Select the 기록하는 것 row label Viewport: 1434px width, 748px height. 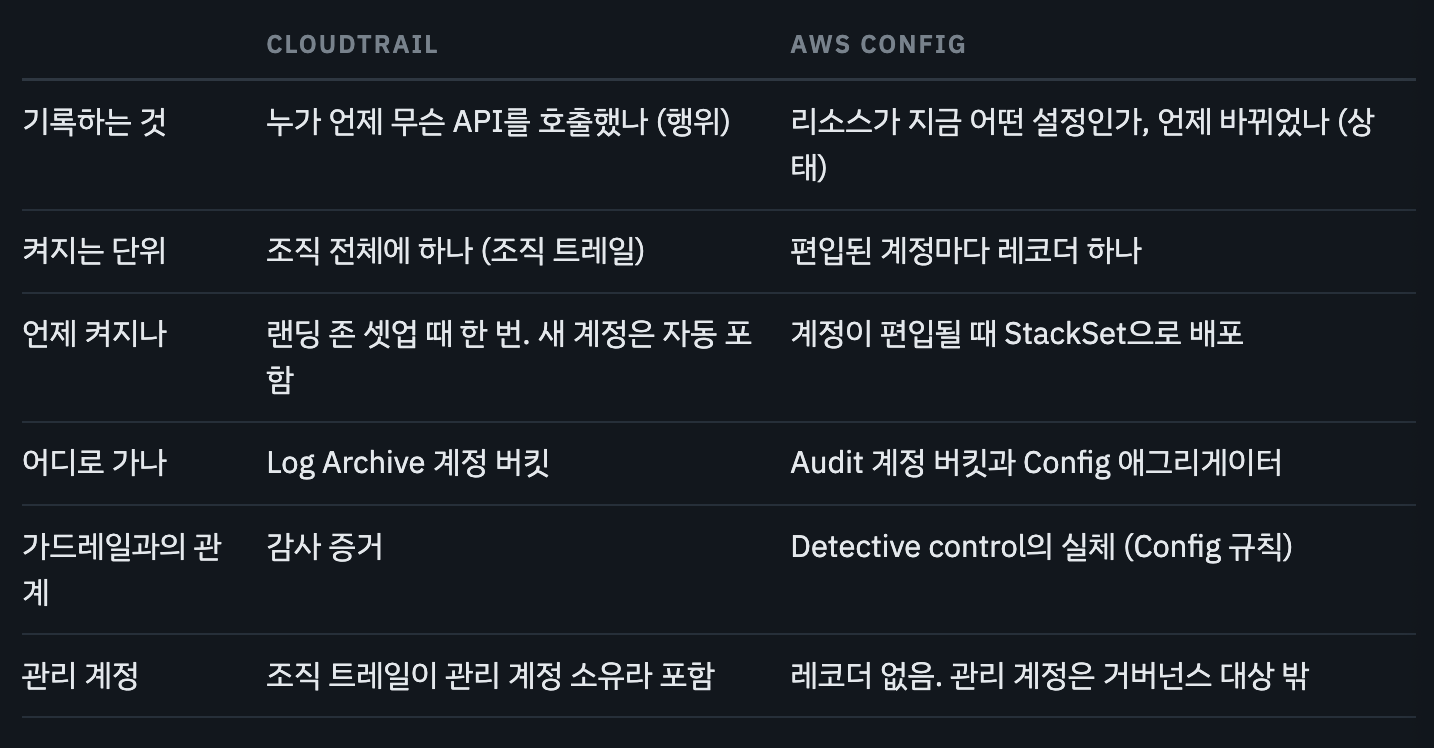[94, 123]
